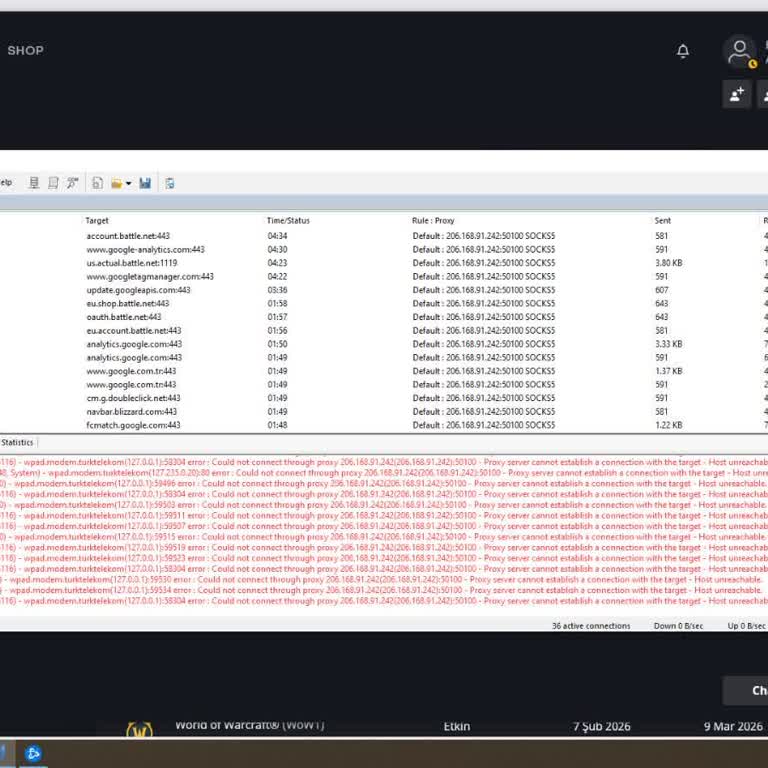Viewport: 768px width, 768px height.
Task: Open Battle.net notifications bell
Action: point(683,51)
